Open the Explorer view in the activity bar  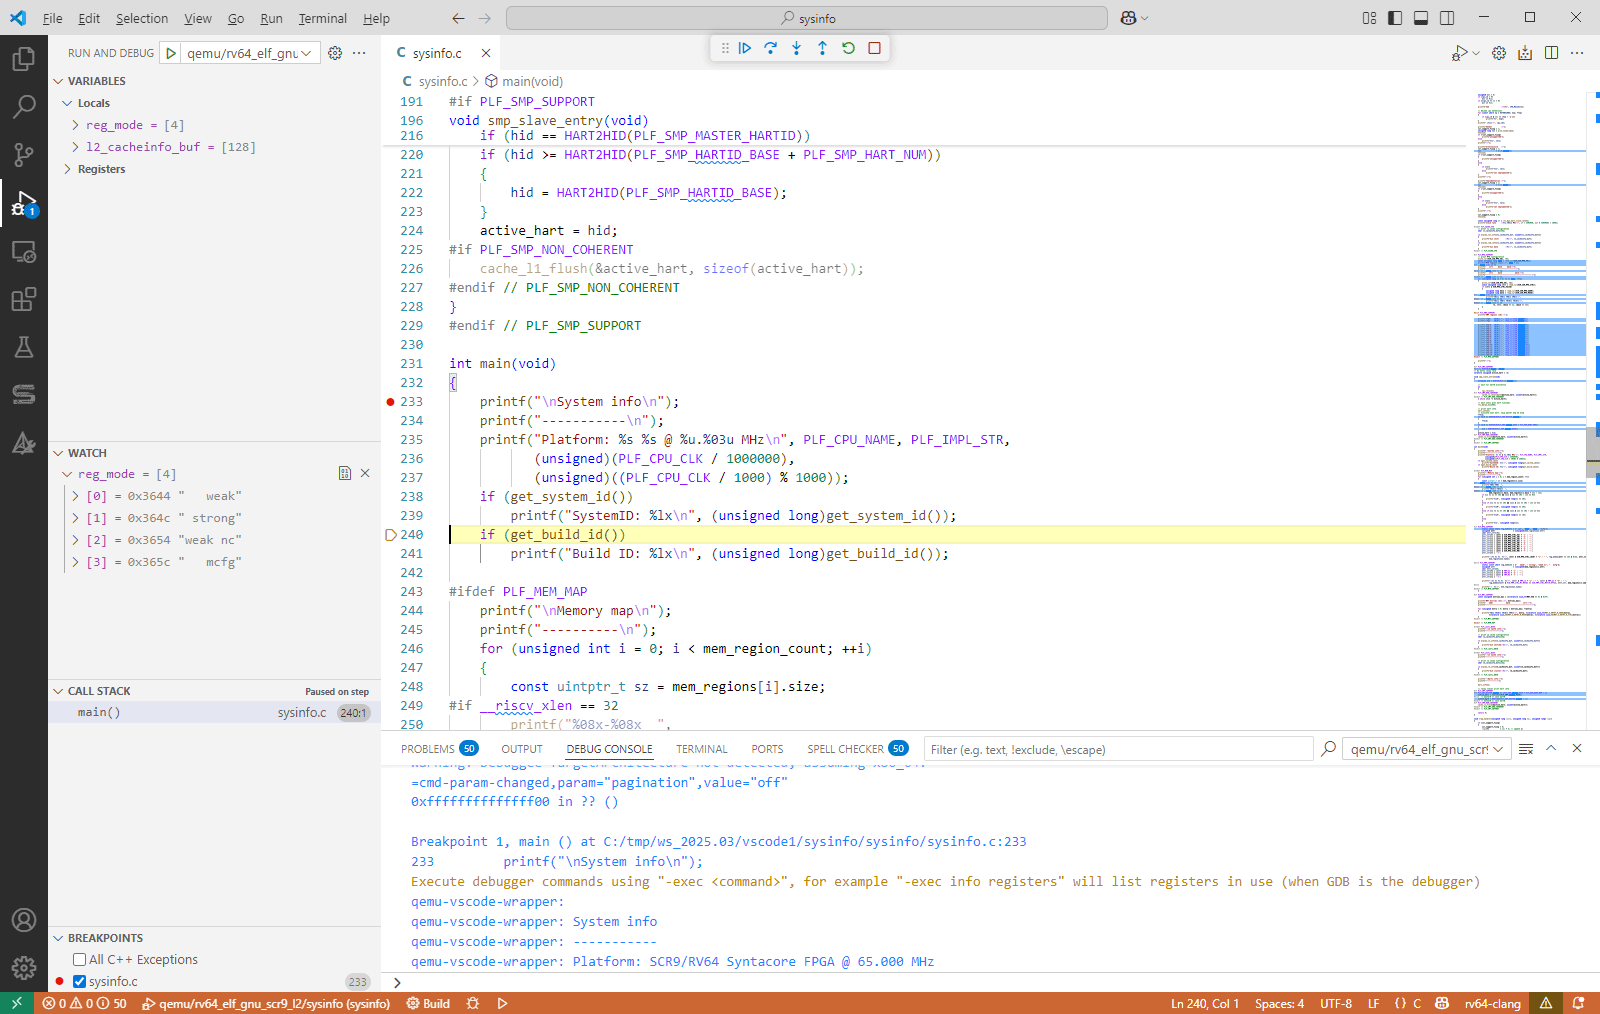pos(24,60)
